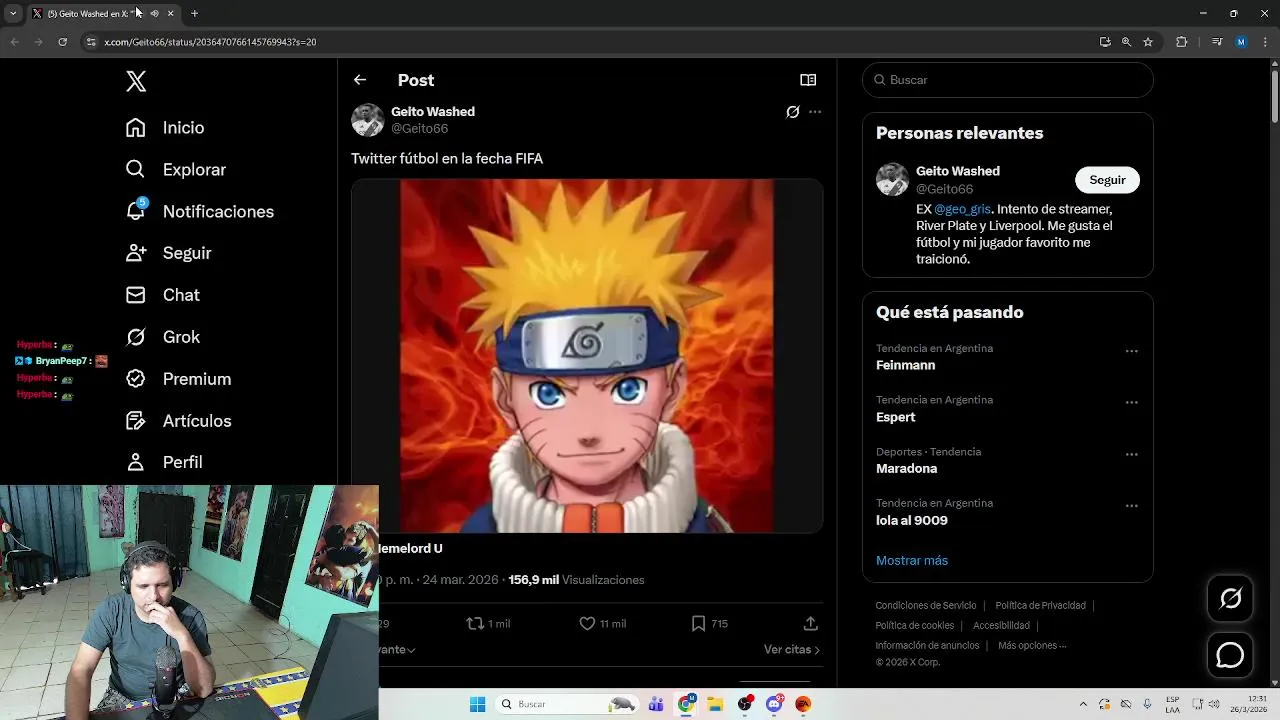The image size is (1280, 720).
Task: Open the floating messages chat button
Action: (x=1230, y=655)
